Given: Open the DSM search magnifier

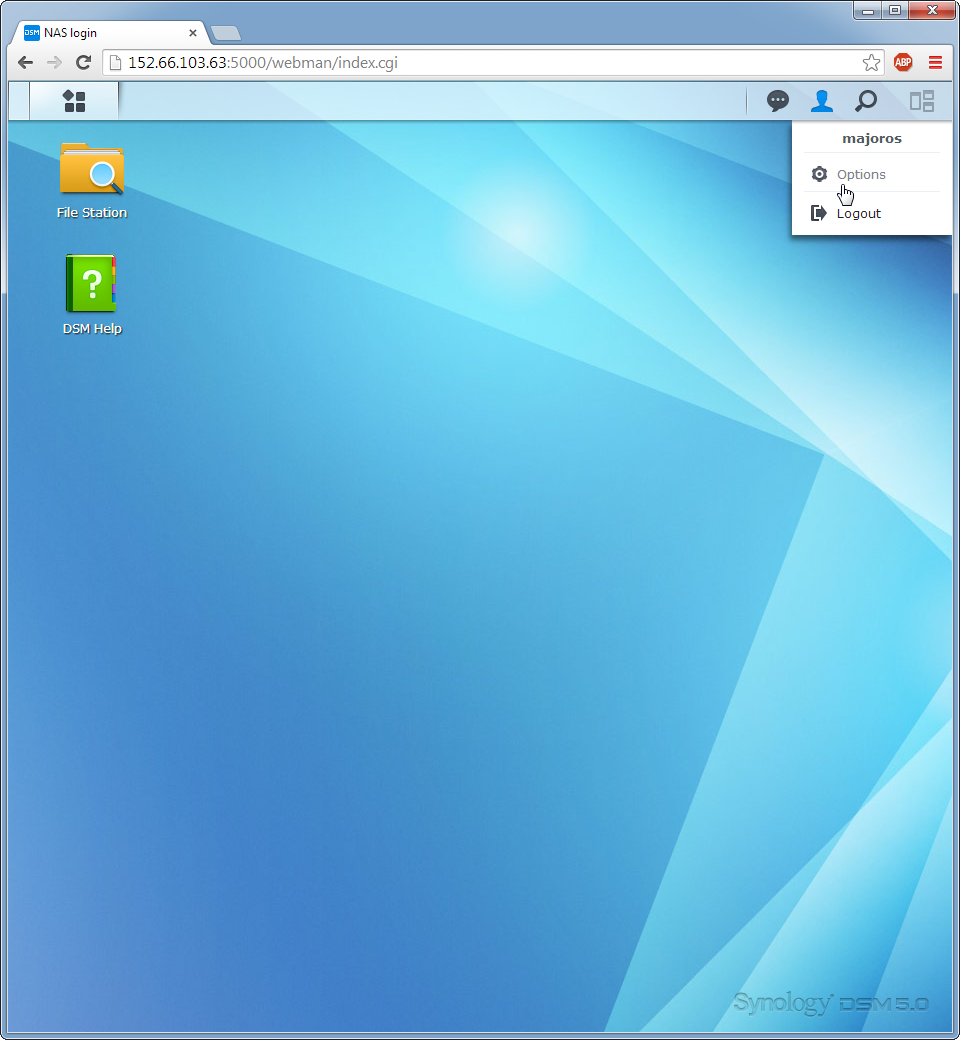Looking at the screenshot, I should [866, 101].
